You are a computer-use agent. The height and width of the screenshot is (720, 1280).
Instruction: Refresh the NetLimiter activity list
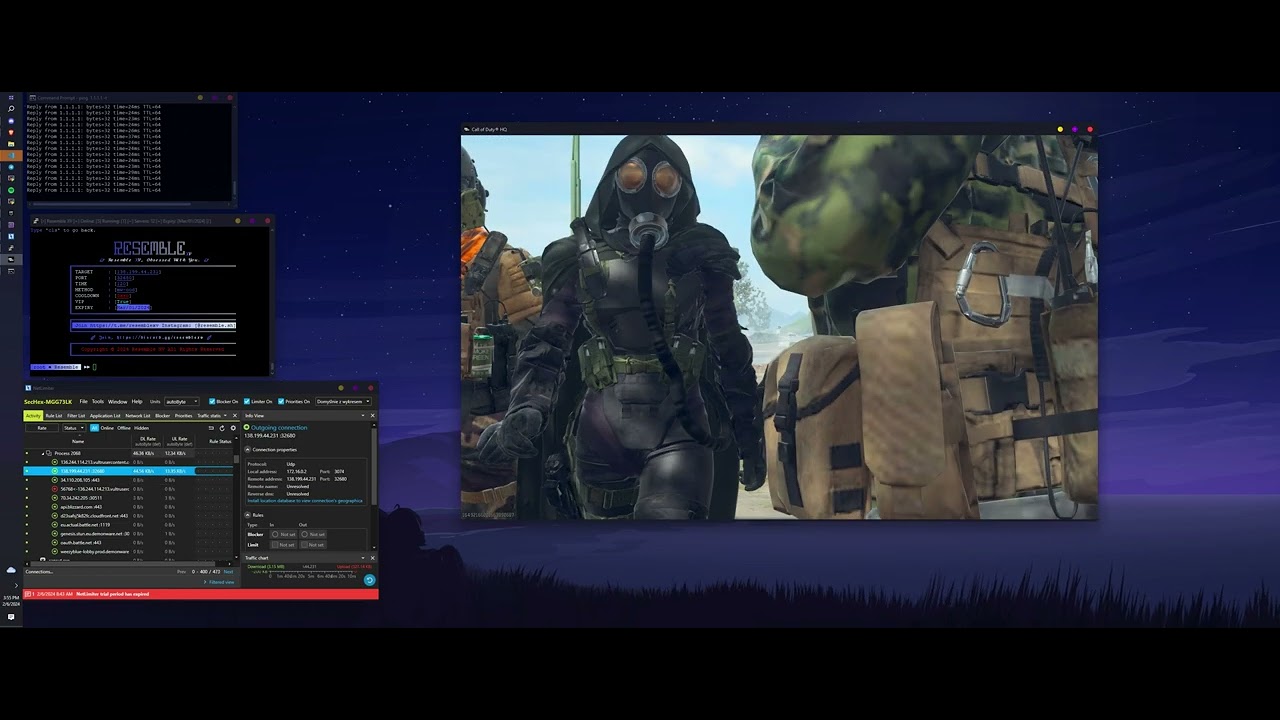coord(222,428)
